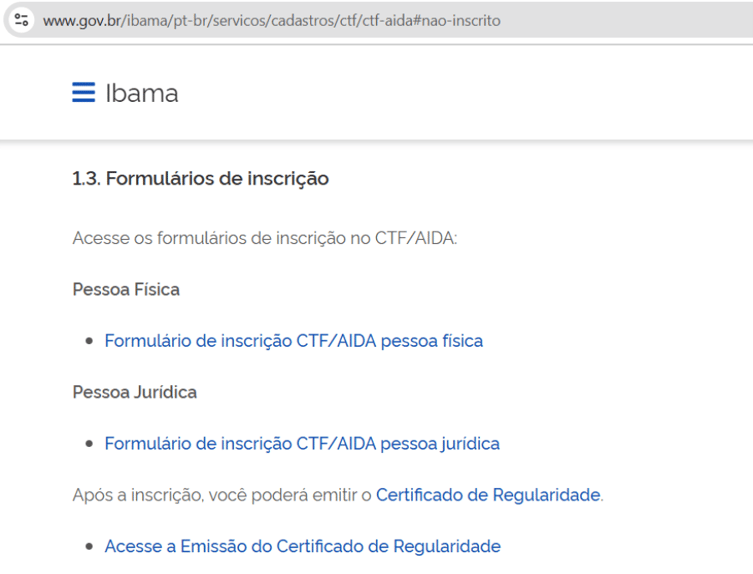Click the site information icon in address bar
753x574 pixels.
22,20
